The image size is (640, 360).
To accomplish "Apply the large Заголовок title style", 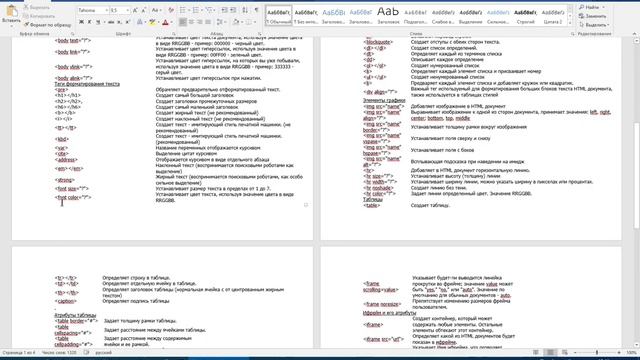I will [388, 16].
